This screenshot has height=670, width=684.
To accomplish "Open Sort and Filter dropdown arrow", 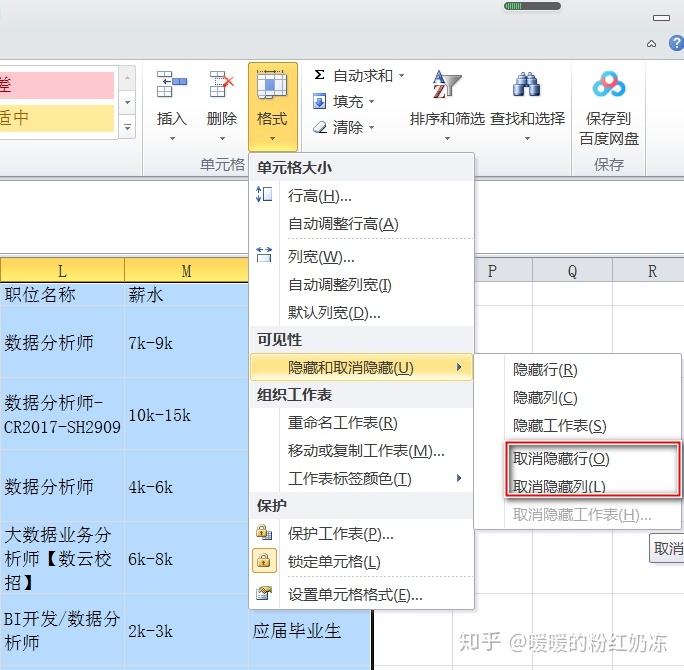I will tap(447, 139).
